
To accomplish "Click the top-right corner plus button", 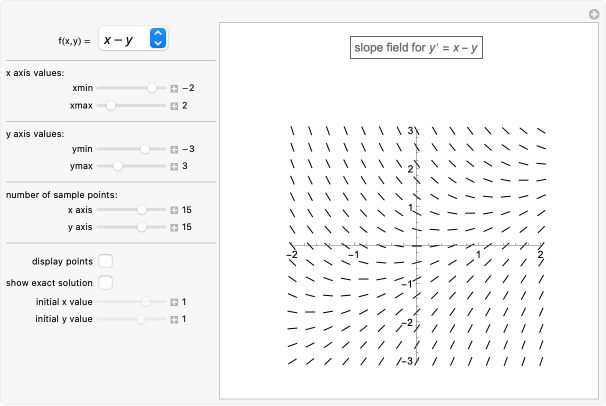I will tap(594, 13).
